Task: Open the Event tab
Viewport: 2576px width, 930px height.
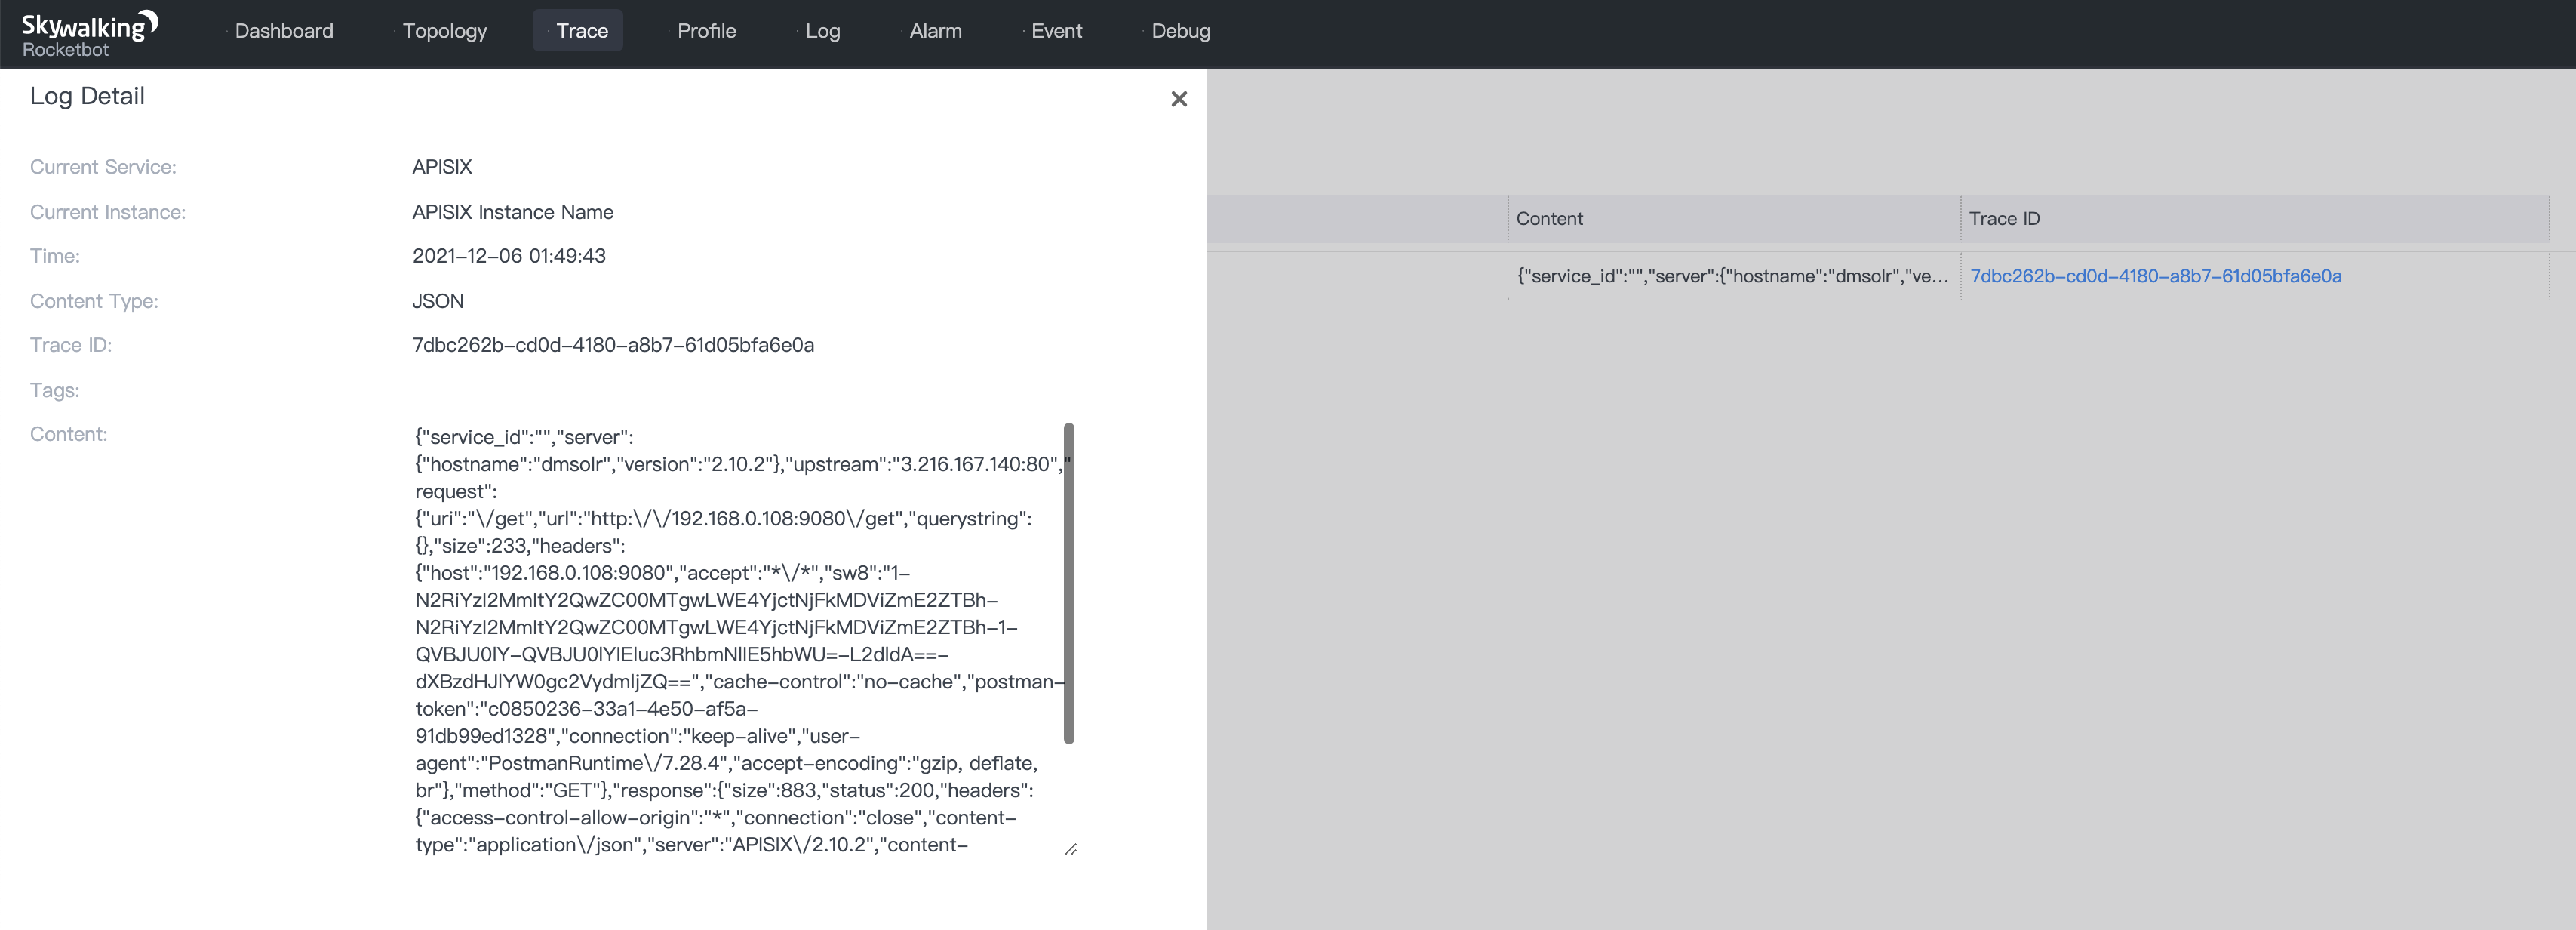Action: 1056,31
